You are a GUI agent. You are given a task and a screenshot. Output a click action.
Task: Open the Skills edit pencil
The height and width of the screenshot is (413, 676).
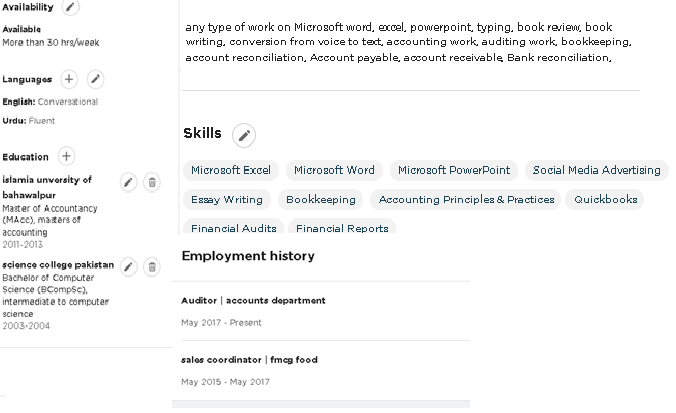coord(244,135)
